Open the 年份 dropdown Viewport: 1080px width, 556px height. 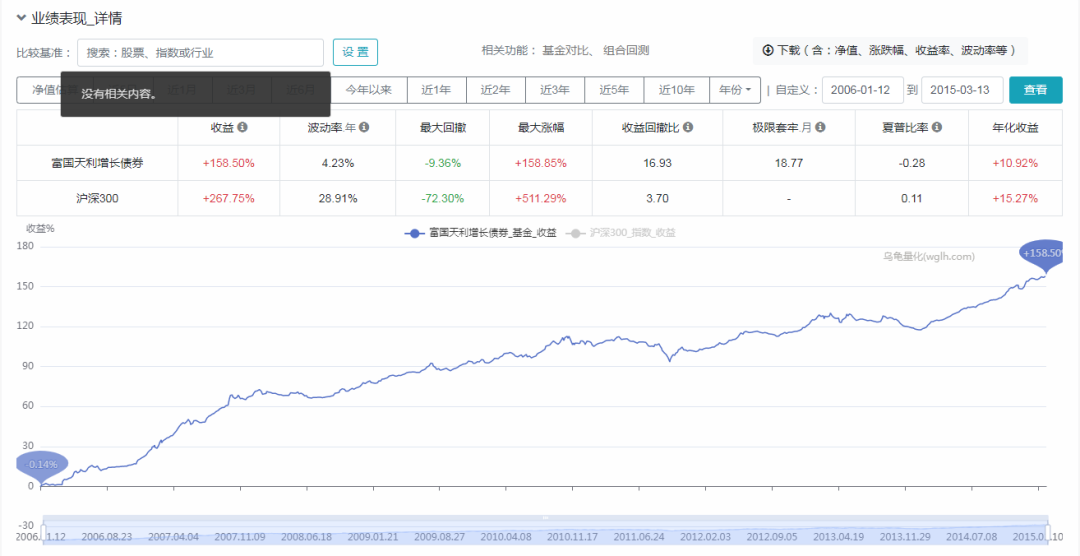(x=735, y=90)
